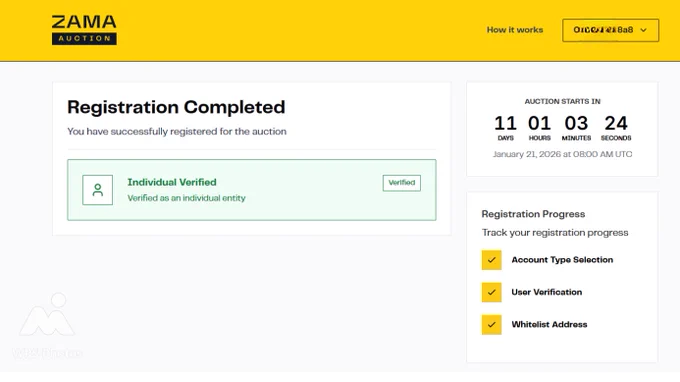This screenshot has height=382, width=680.
Task: Click the ZAMA Auction logo
Action: tap(84, 30)
